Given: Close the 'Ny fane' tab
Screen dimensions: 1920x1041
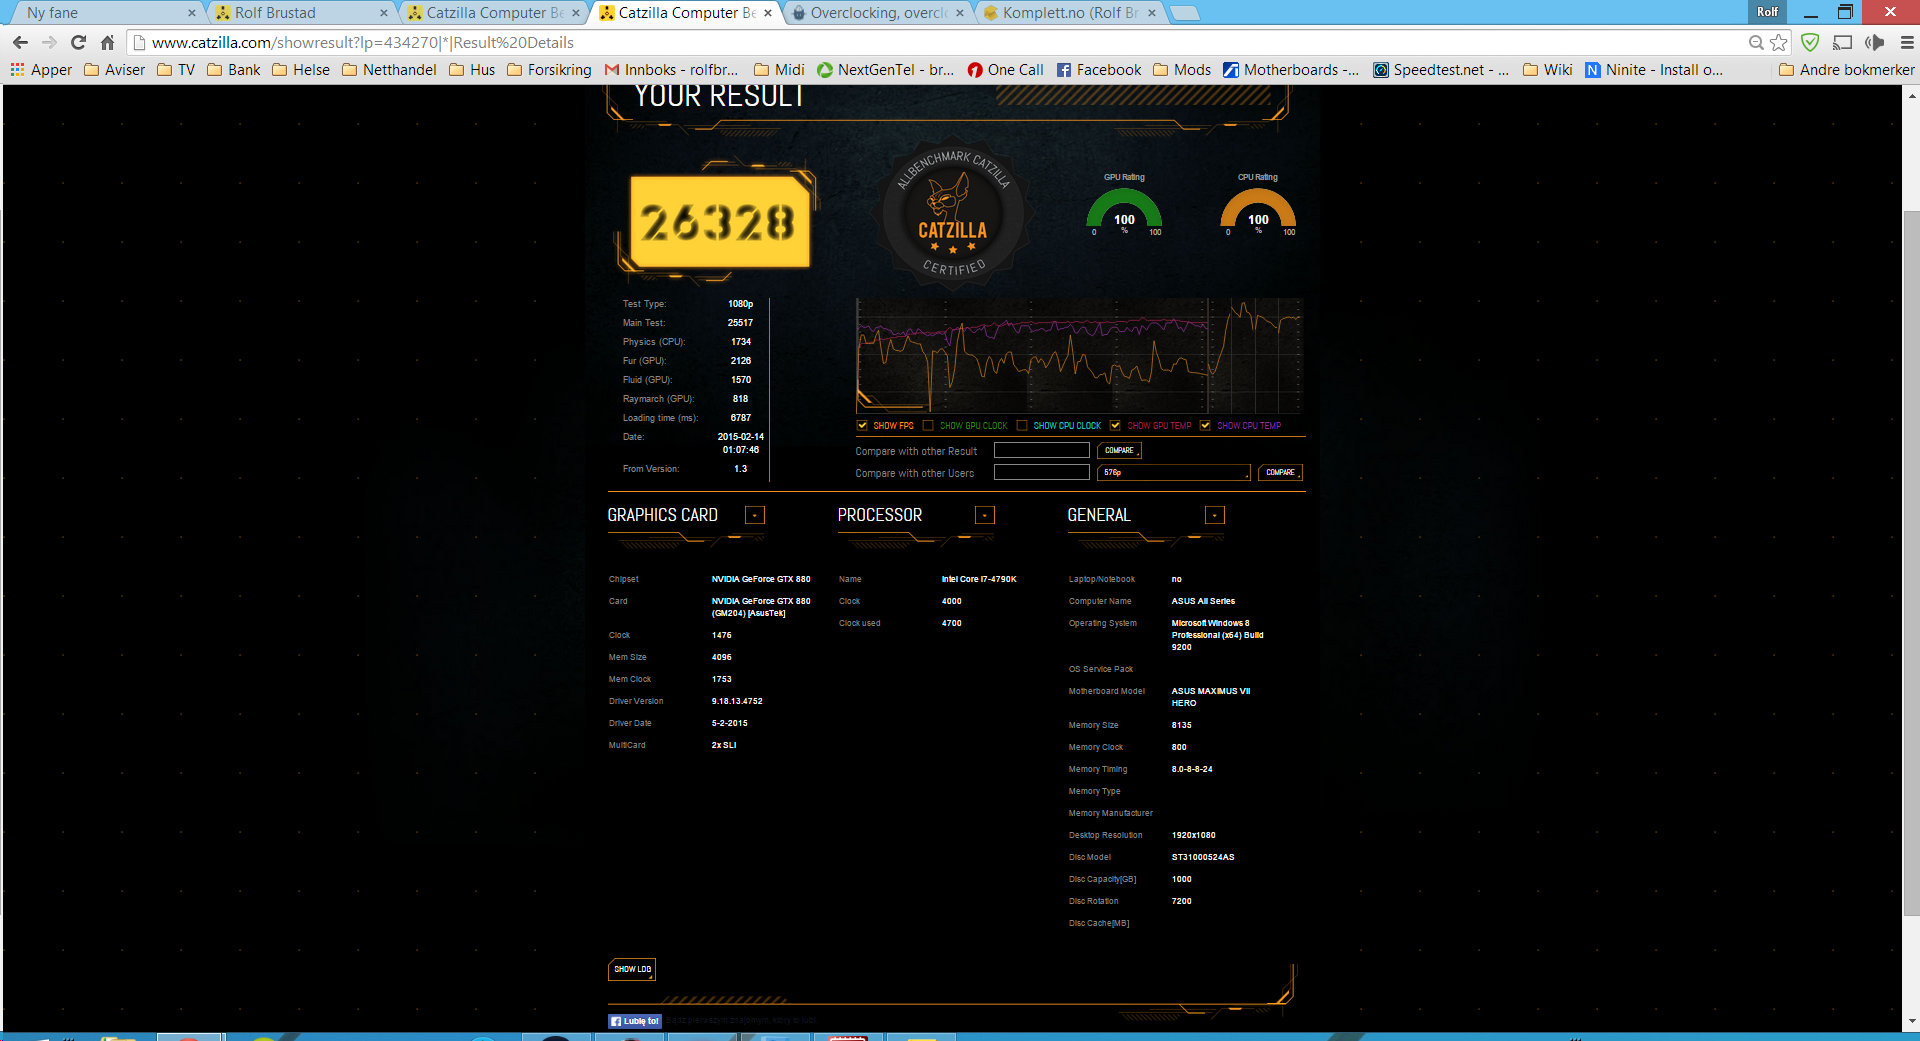Looking at the screenshot, I should tap(192, 13).
